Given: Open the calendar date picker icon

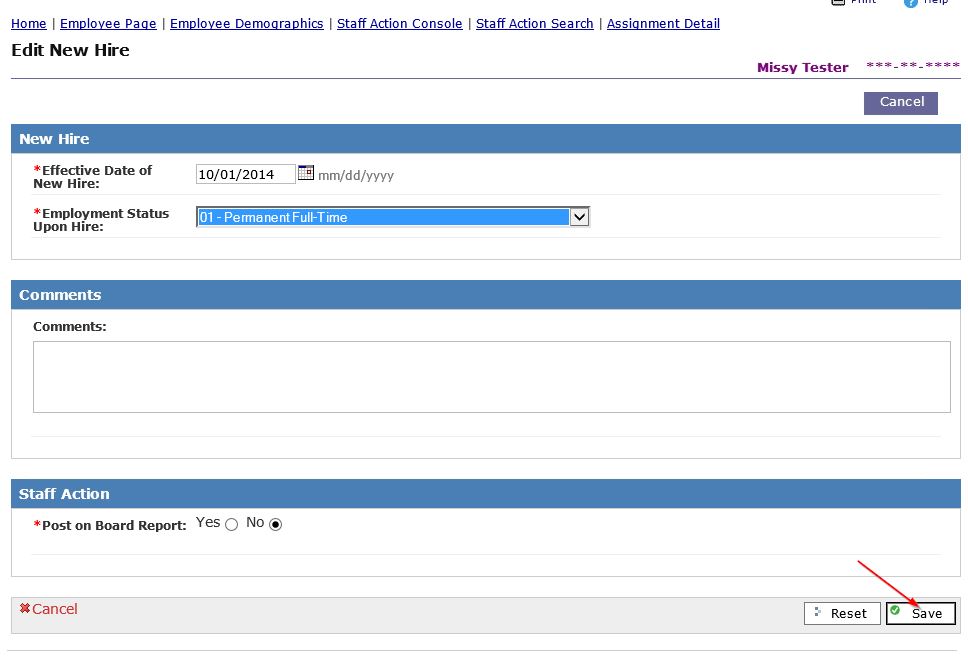Looking at the screenshot, I should point(306,173).
